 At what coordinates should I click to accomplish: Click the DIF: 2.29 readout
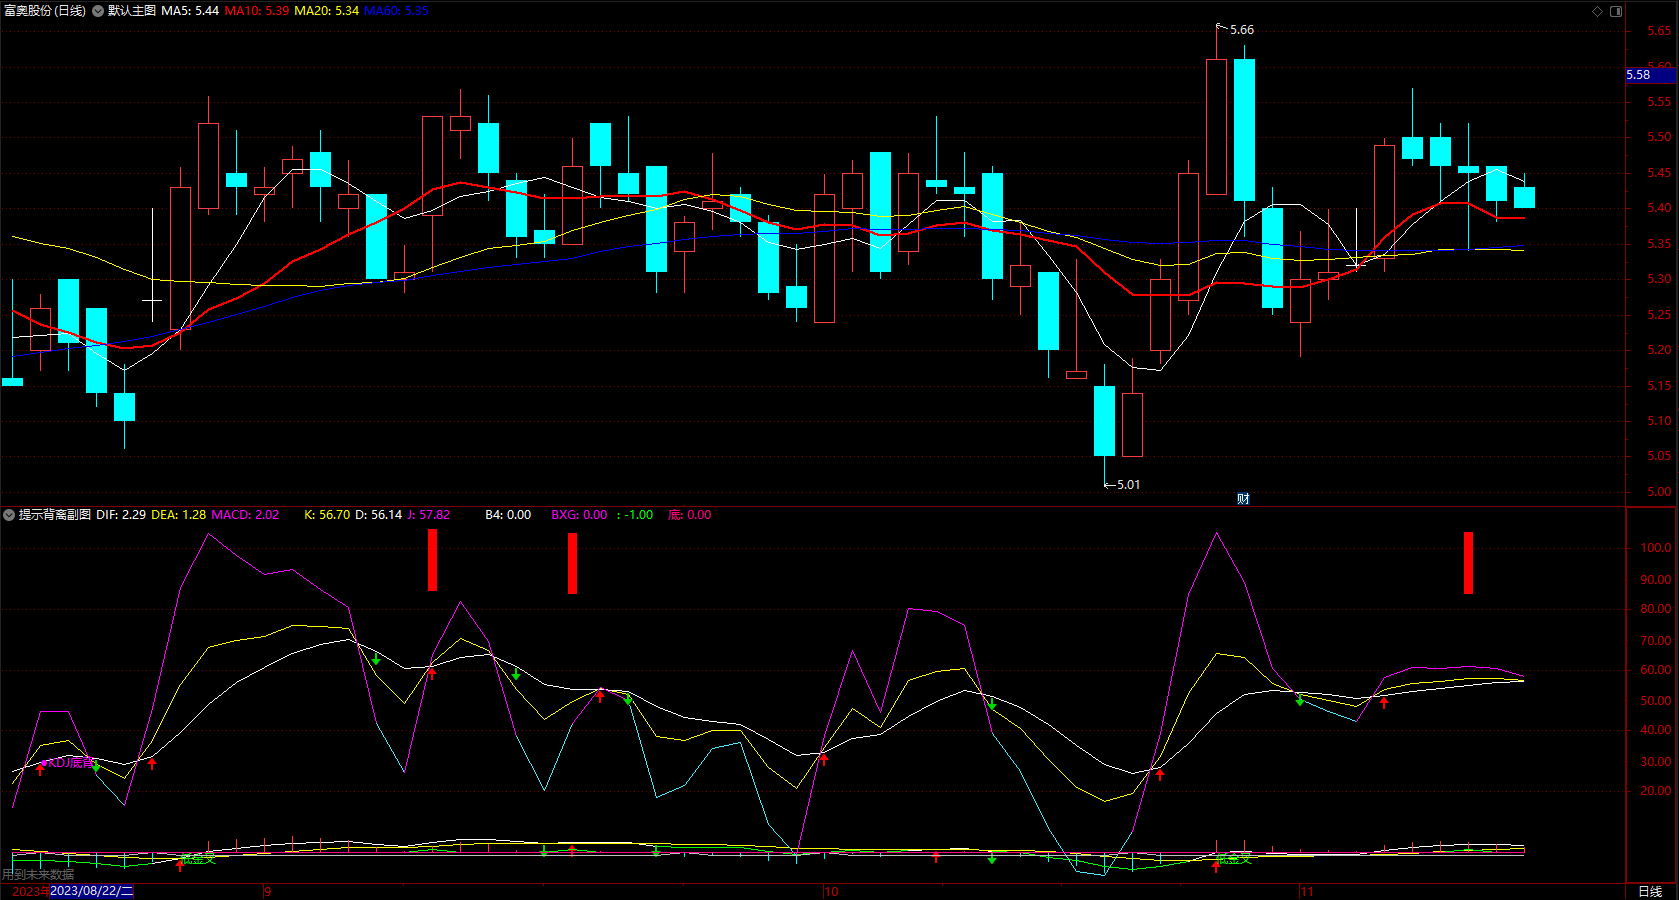click(121, 515)
